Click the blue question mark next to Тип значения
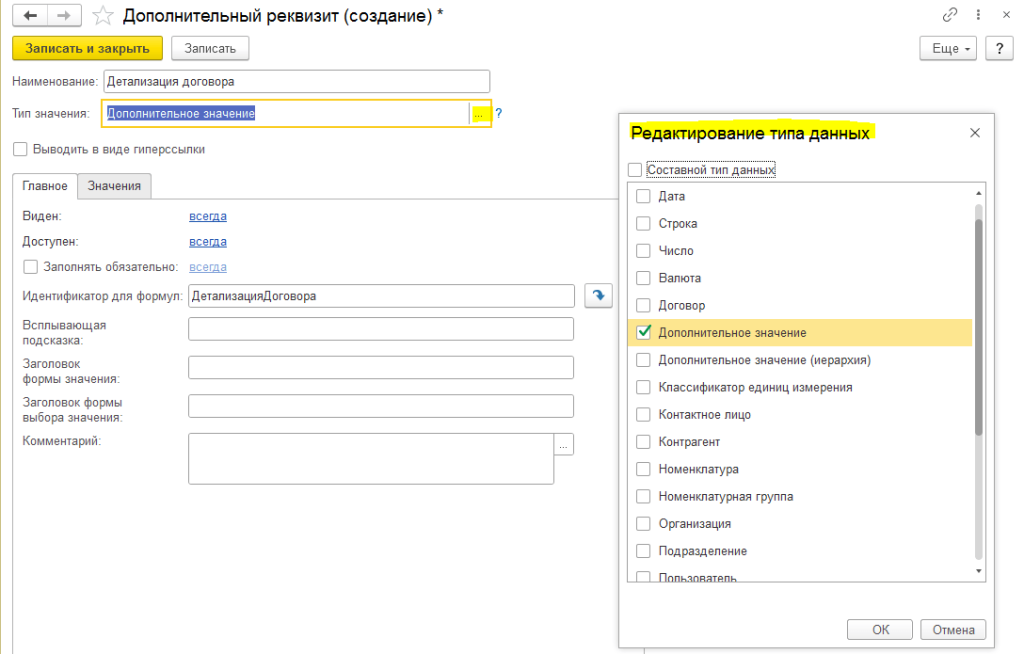Screen dimensions: 1024x654 click(x=498, y=113)
